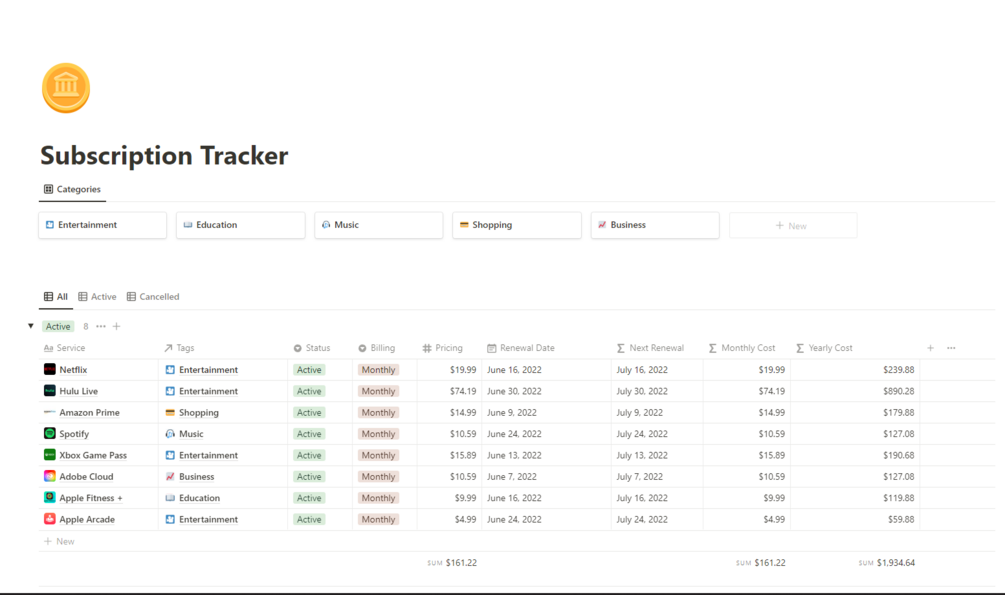Viewport: 1005px width, 595px height.
Task: Open the Entertainment category card
Action: [x=103, y=225]
